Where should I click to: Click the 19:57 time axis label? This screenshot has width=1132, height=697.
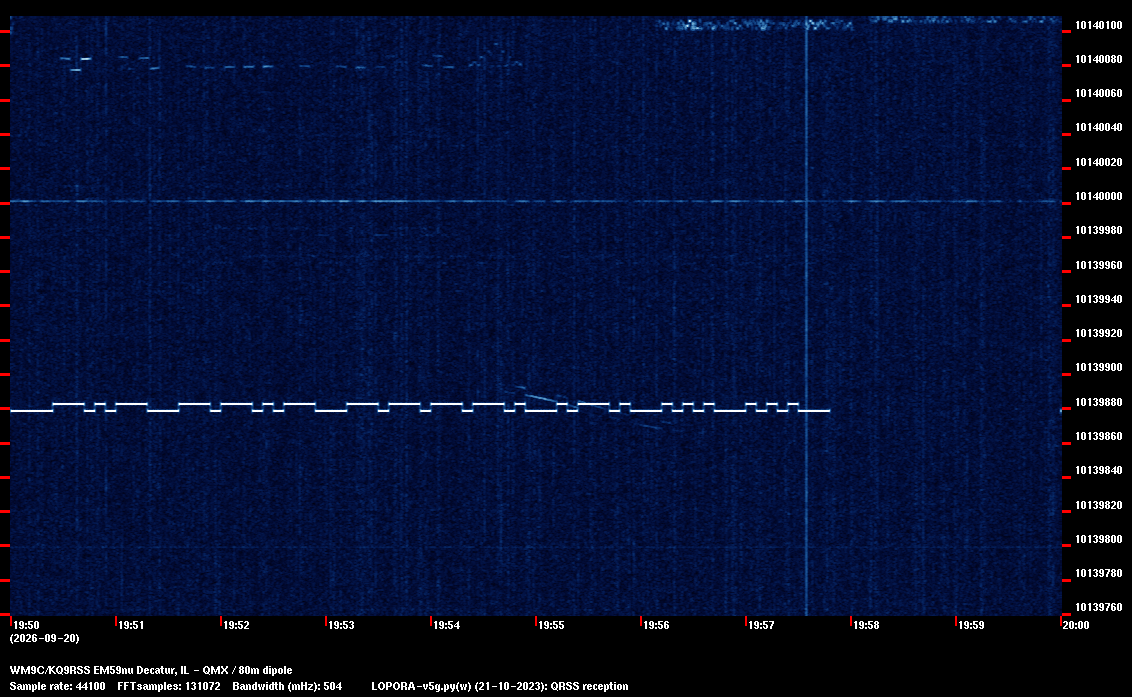tap(762, 625)
